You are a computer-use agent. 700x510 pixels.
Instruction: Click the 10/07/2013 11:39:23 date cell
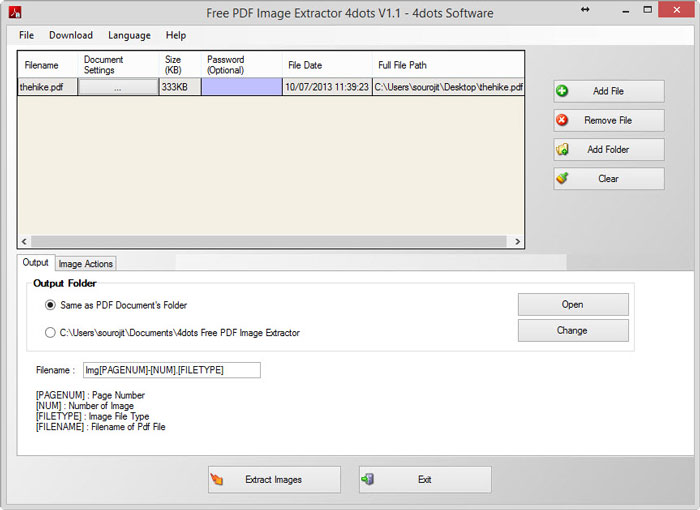tap(327, 87)
